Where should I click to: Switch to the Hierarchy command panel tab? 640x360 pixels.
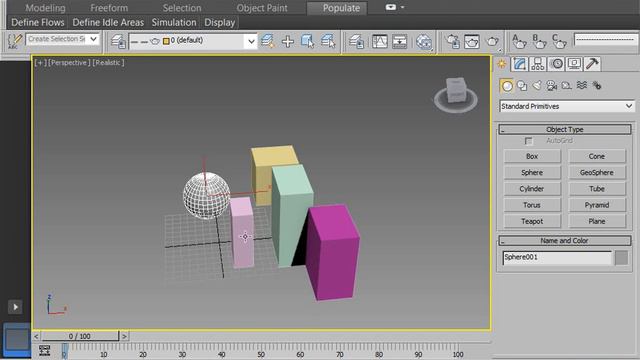[538, 64]
